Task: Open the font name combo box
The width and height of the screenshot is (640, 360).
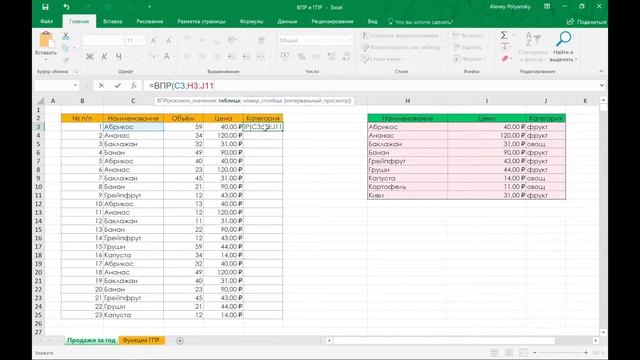Action: (103, 40)
